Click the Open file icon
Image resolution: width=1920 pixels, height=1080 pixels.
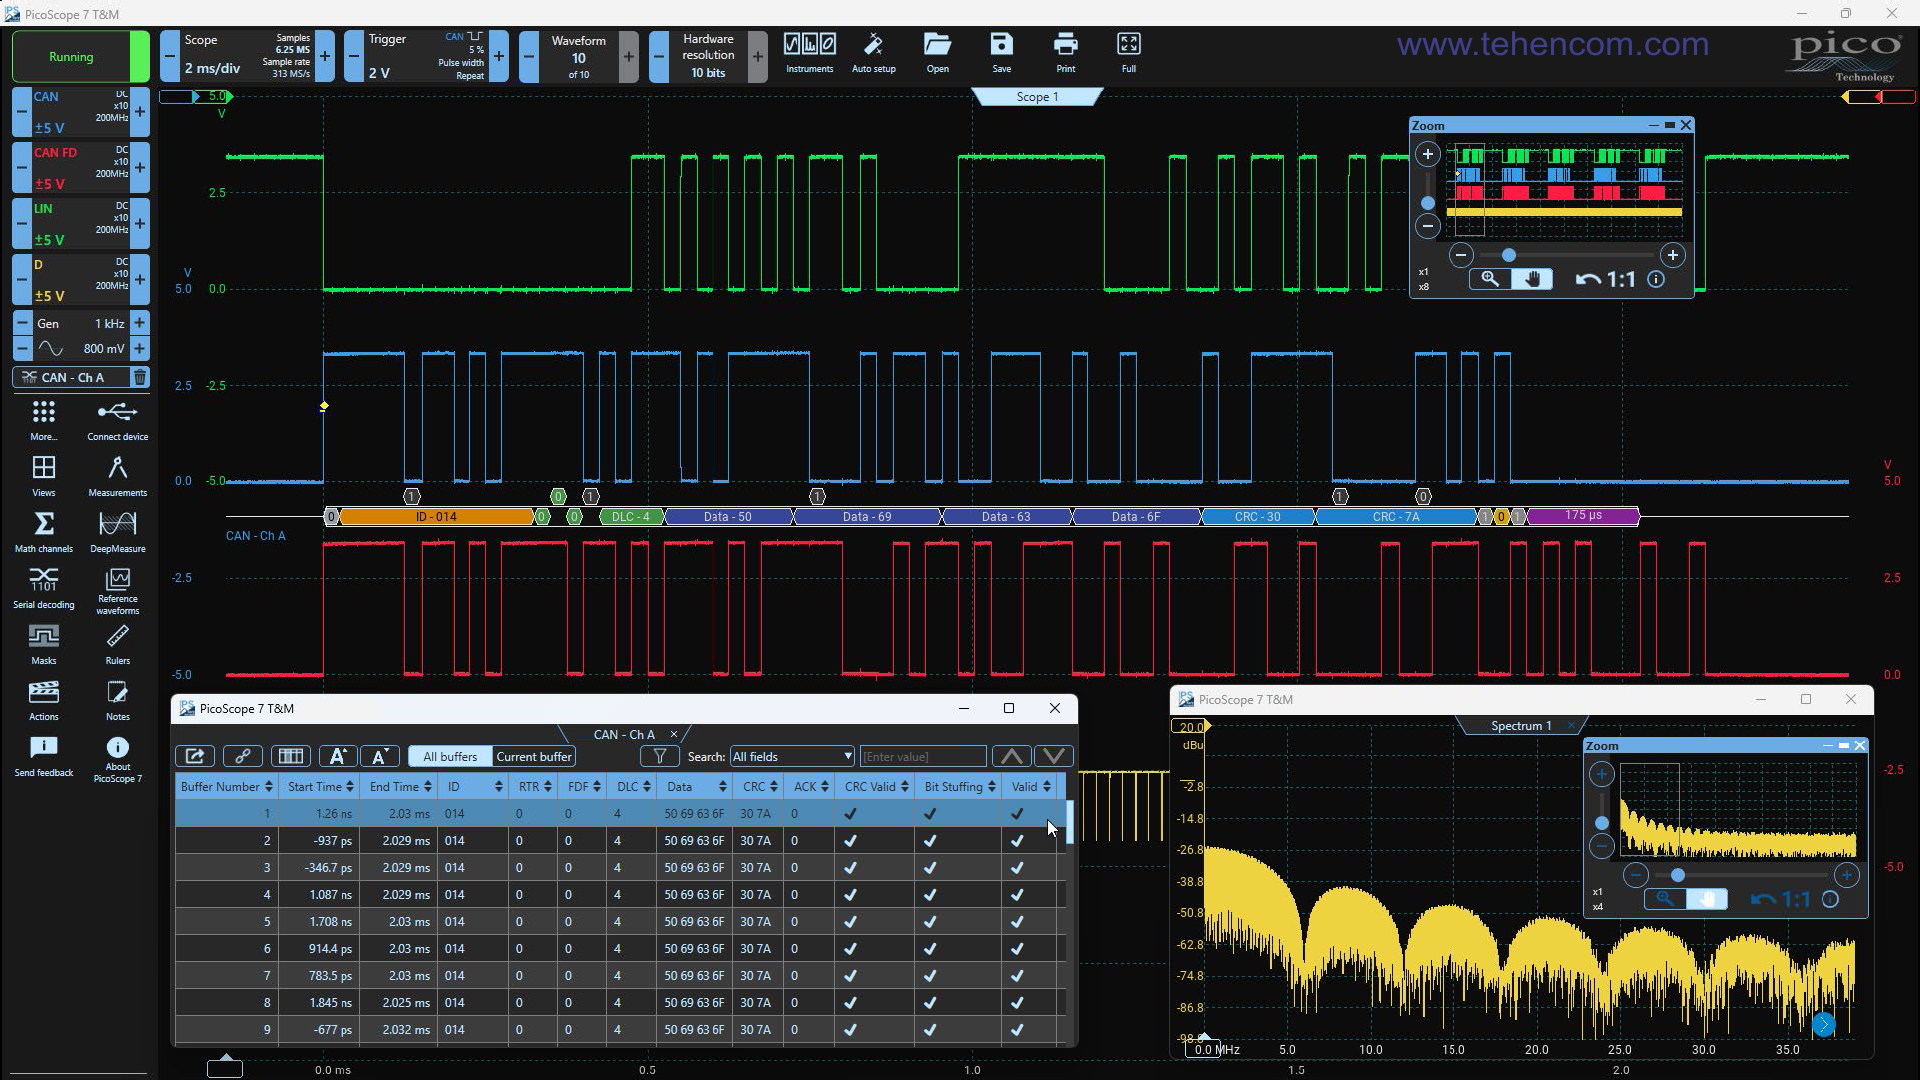point(937,53)
